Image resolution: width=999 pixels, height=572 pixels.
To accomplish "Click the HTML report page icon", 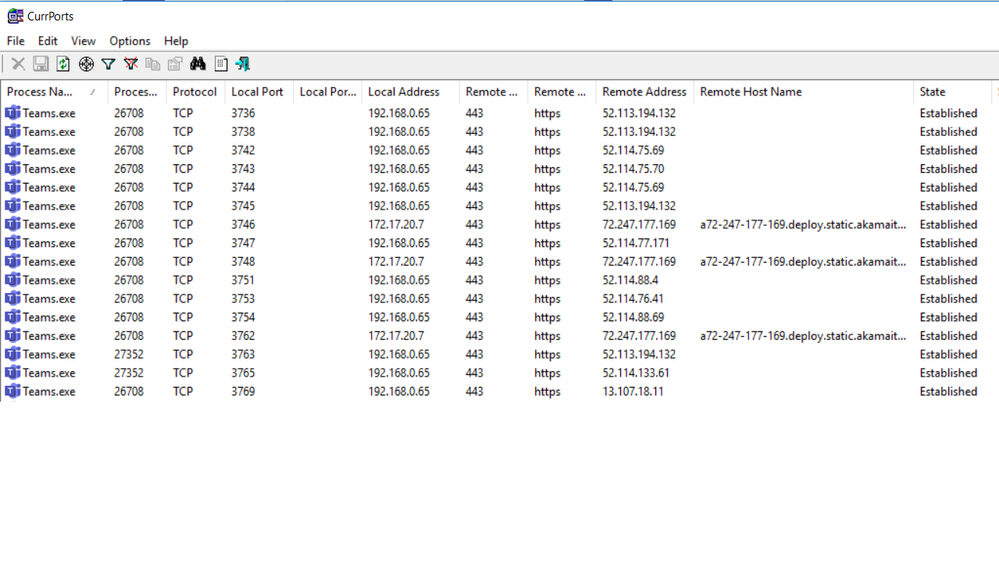I will pos(221,64).
